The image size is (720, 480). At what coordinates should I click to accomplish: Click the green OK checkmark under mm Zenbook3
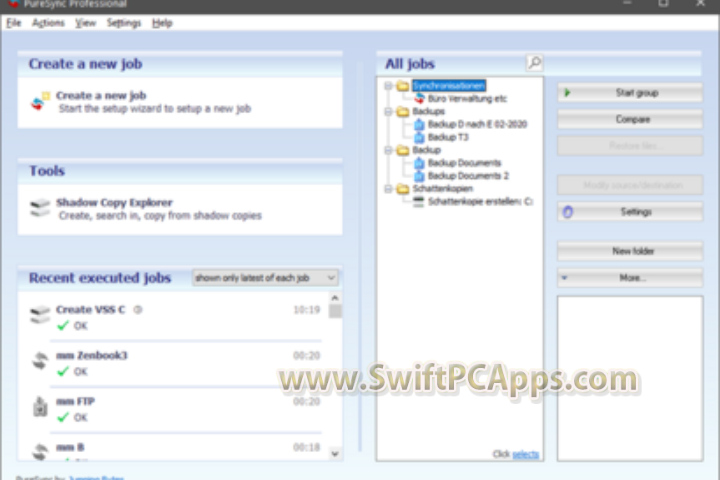pos(63,371)
